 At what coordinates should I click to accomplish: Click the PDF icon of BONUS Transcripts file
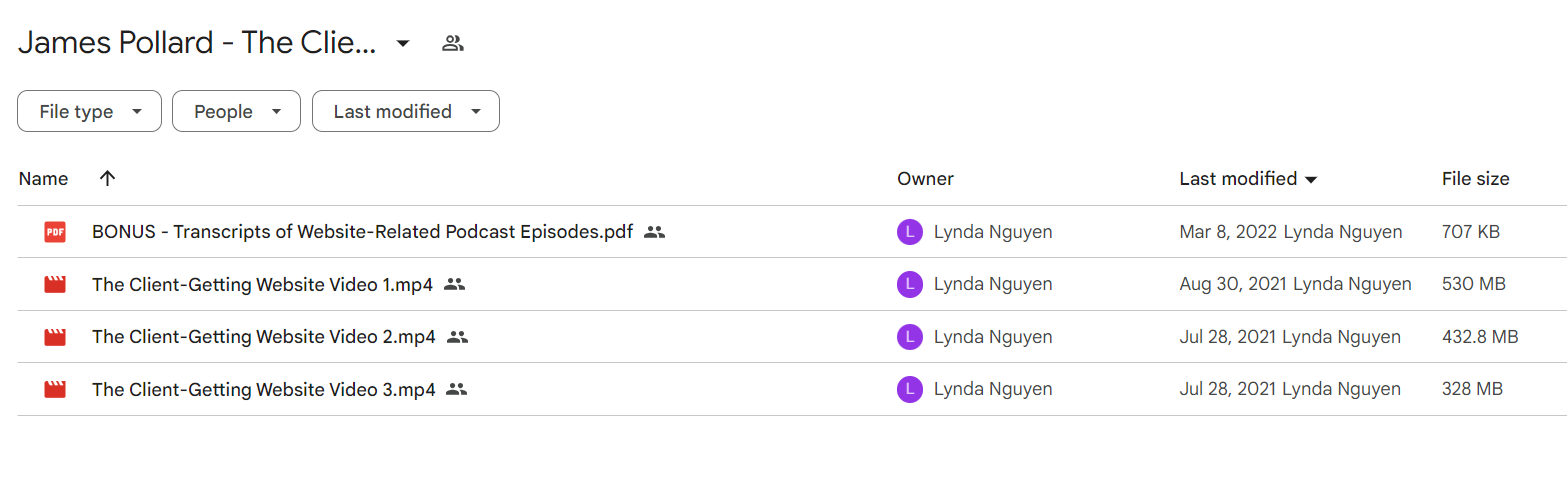coord(55,232)
